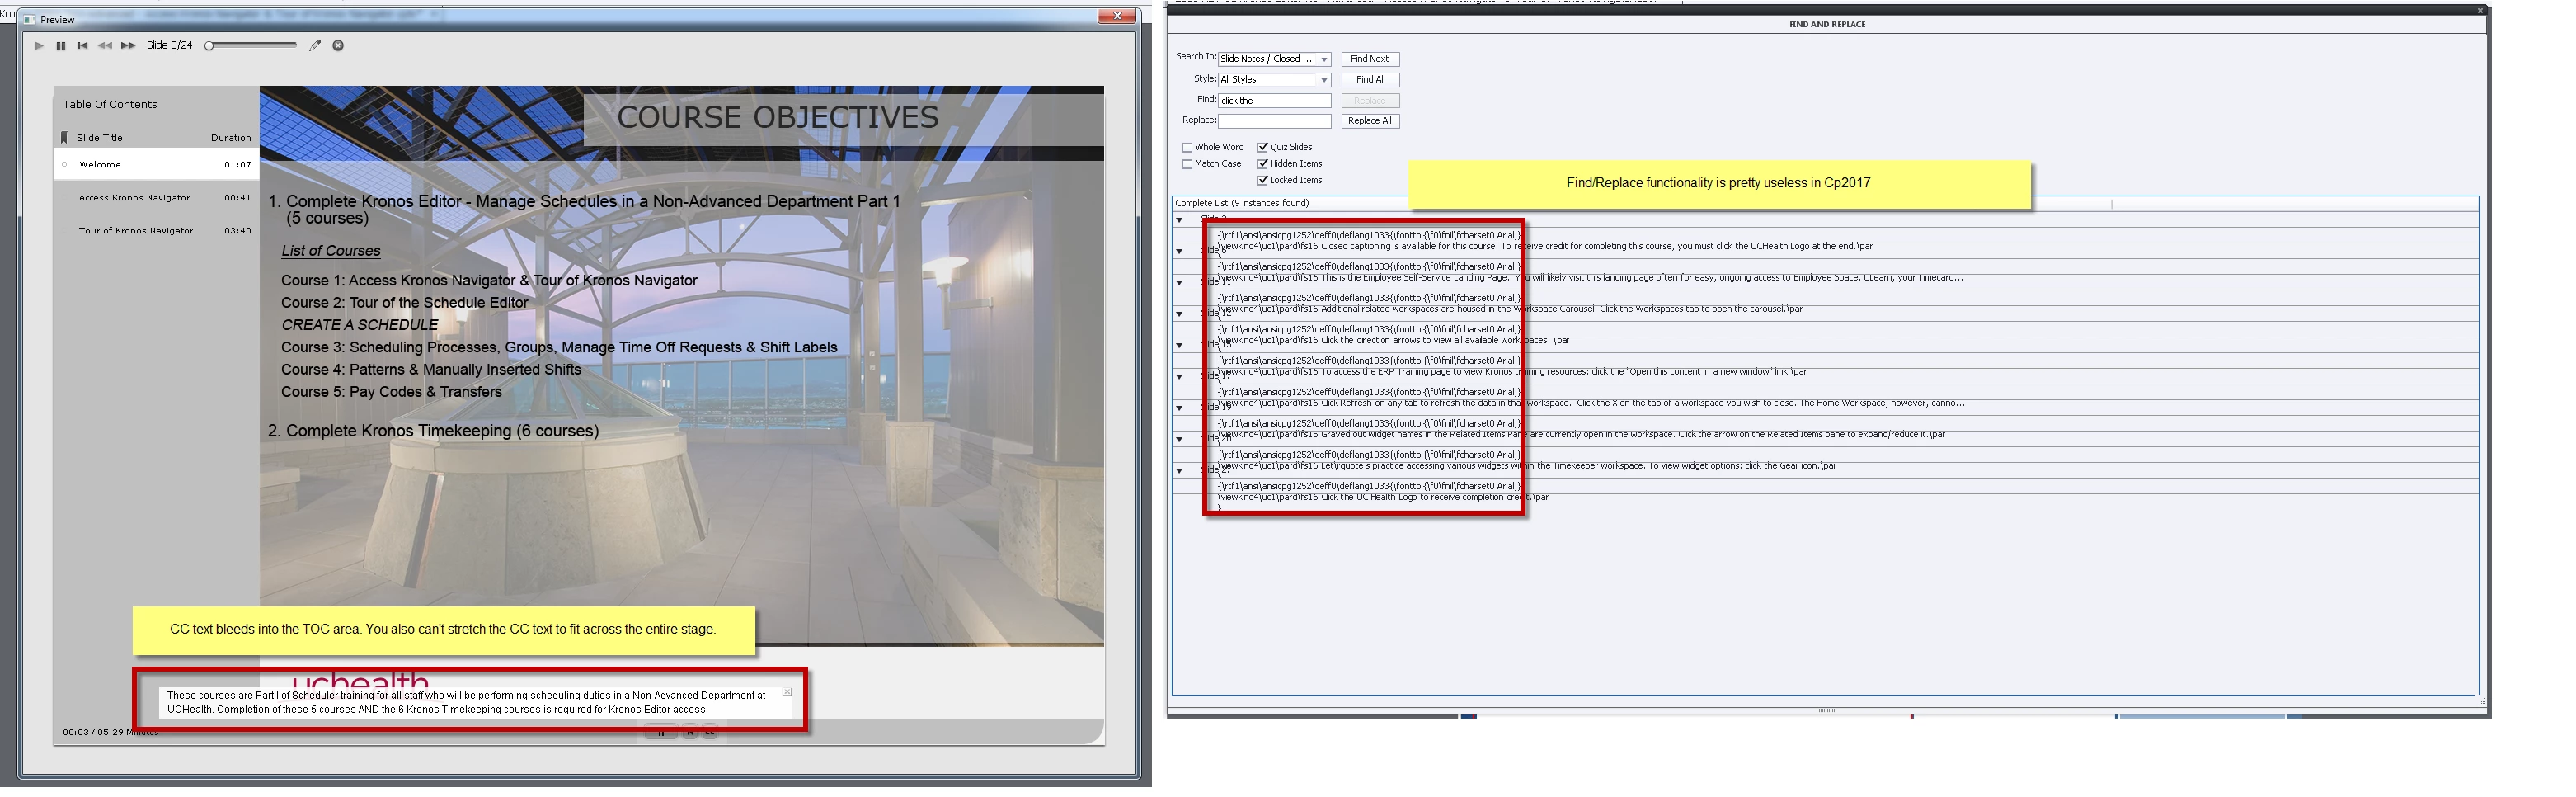Uncheck the Quiz Slides checkbox
This screenshot has width=2576, height=797.
tap(1263, 148)
